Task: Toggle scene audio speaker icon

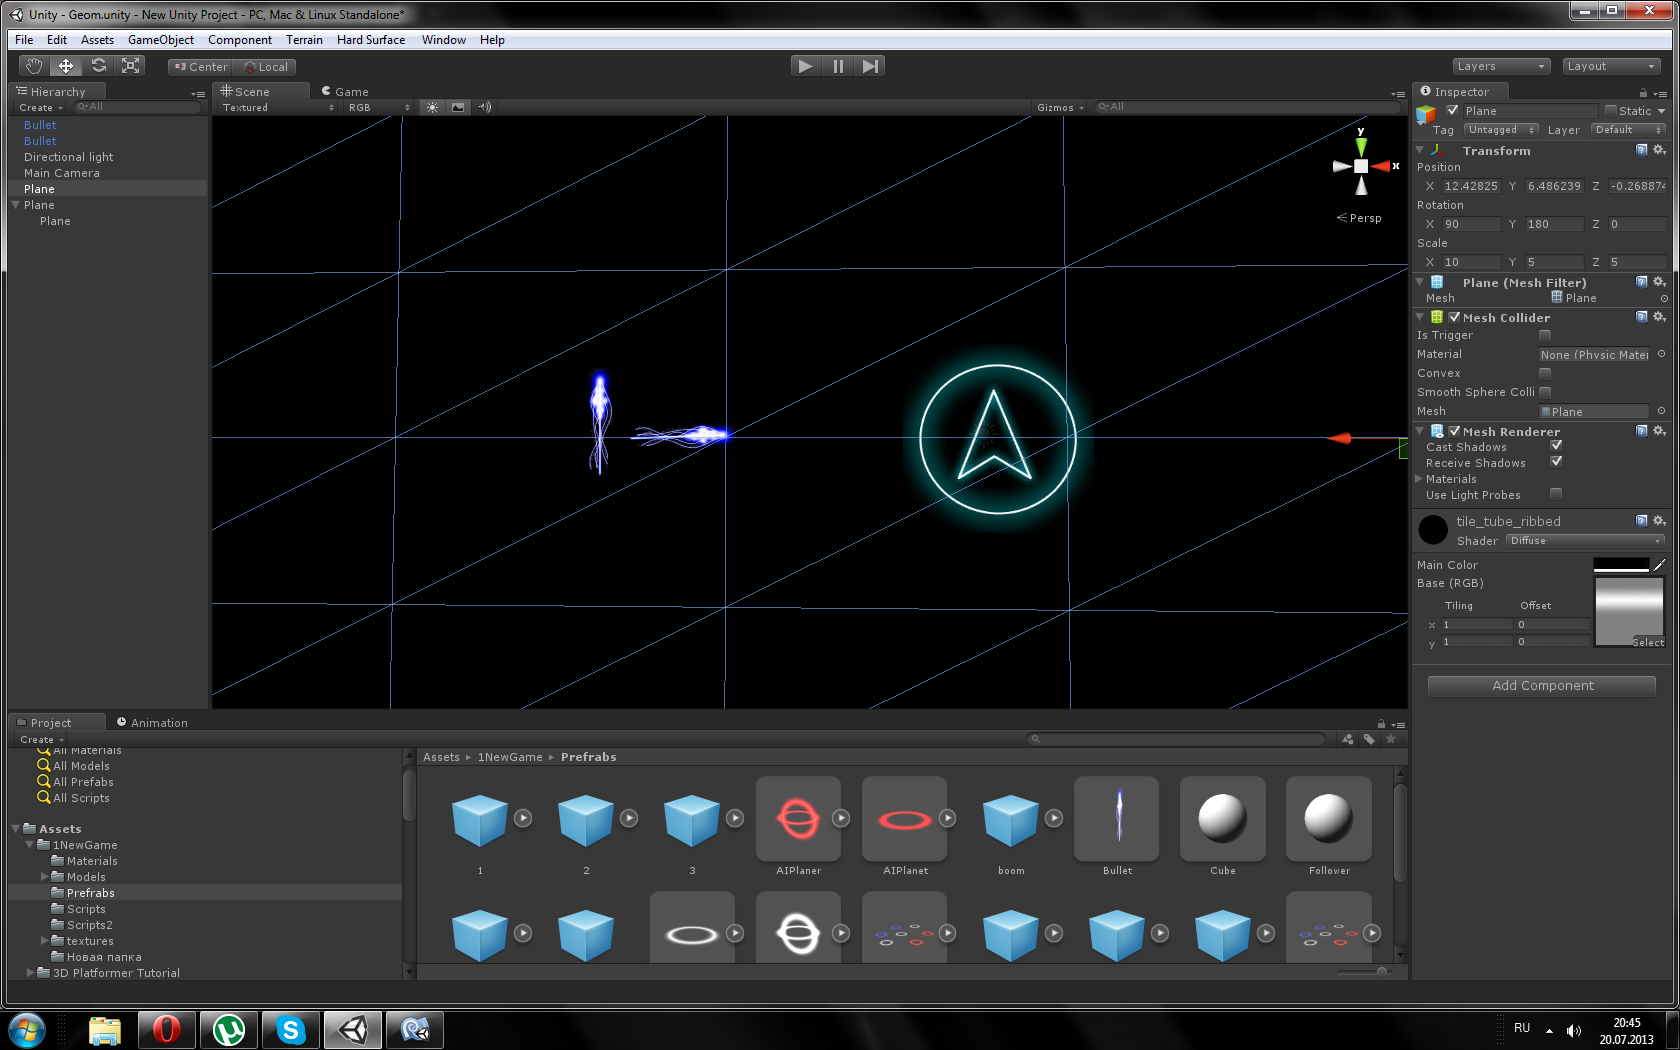Action: point(485,107)
